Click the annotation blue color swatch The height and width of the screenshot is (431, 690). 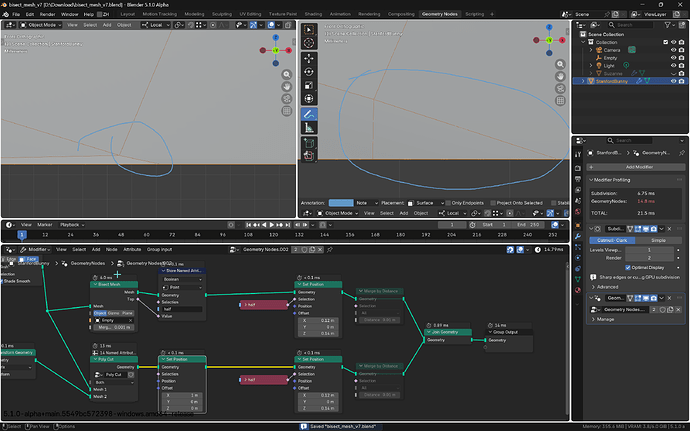[x=341, y=203]
